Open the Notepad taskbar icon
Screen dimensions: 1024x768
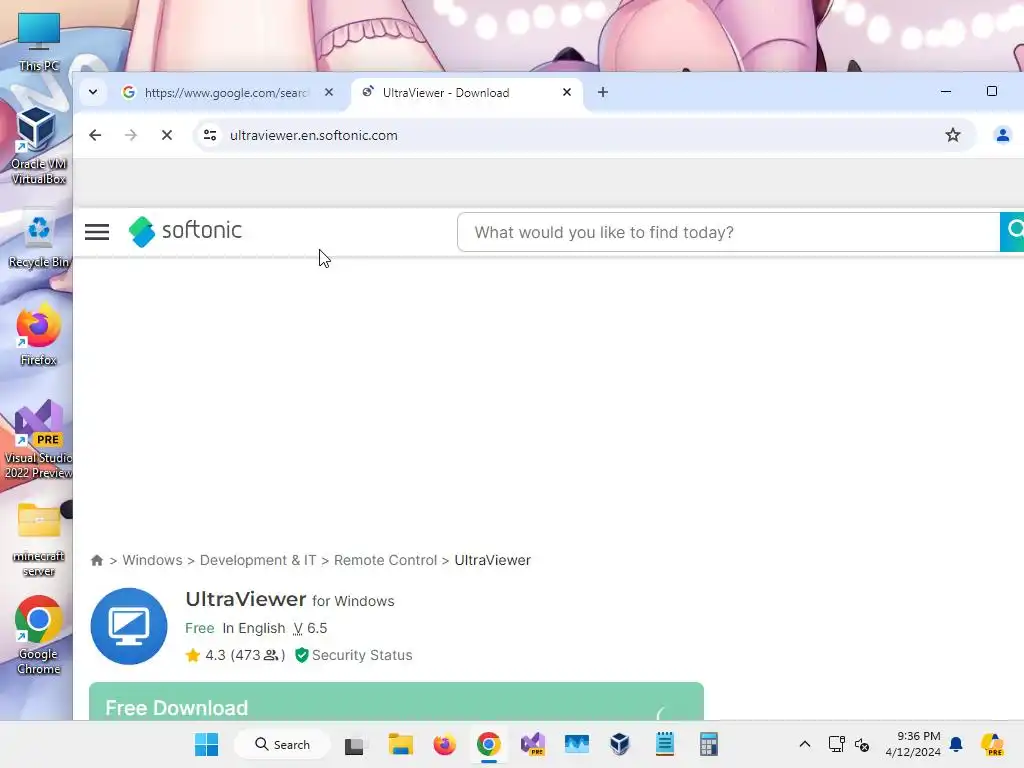665,744
